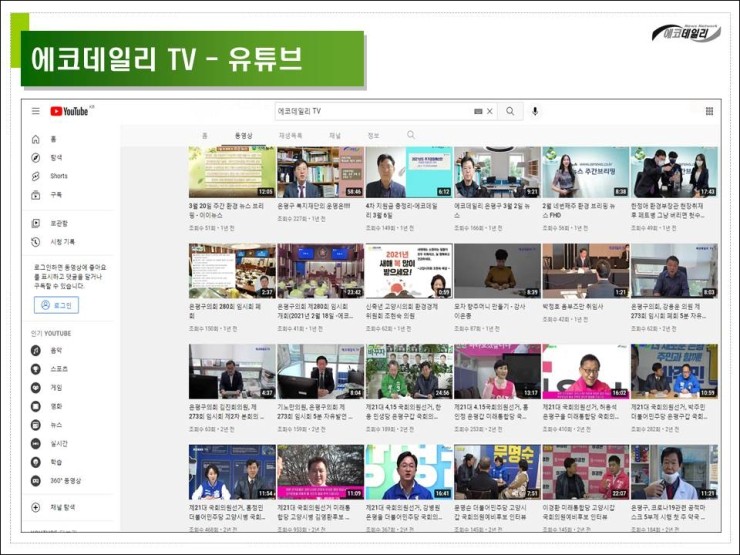The height and width of the screenshot is (555, 740).
Task: Open the 재생목록 playlists tab
Action: coord(291,135)
